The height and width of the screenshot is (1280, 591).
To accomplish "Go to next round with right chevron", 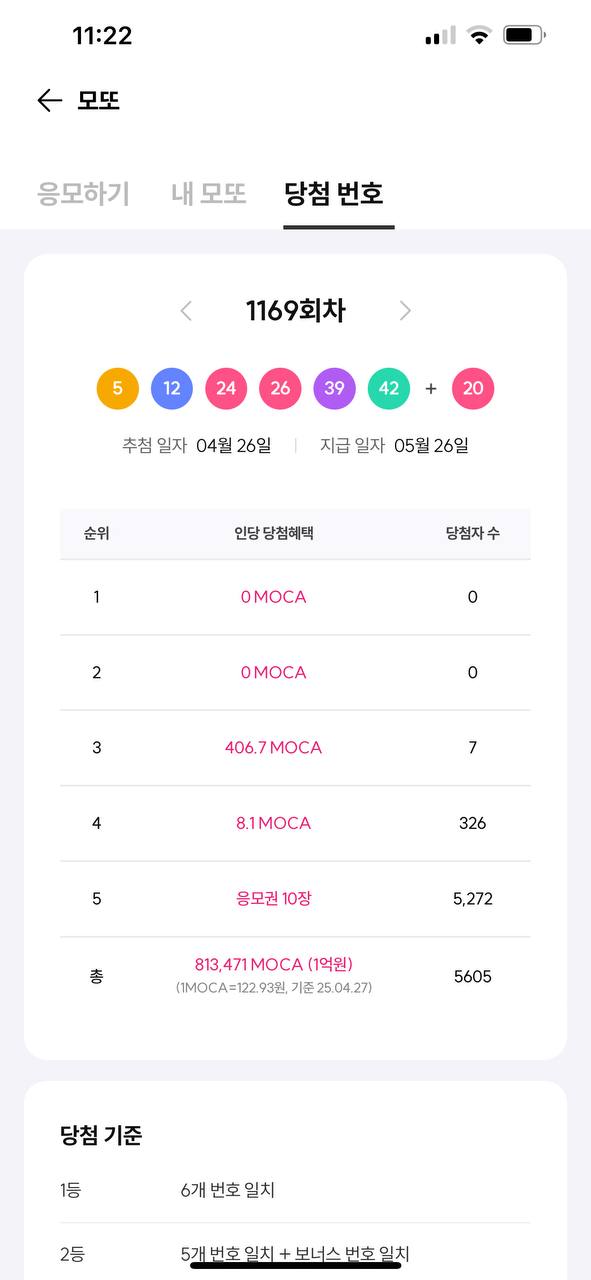I will point(405,311).
